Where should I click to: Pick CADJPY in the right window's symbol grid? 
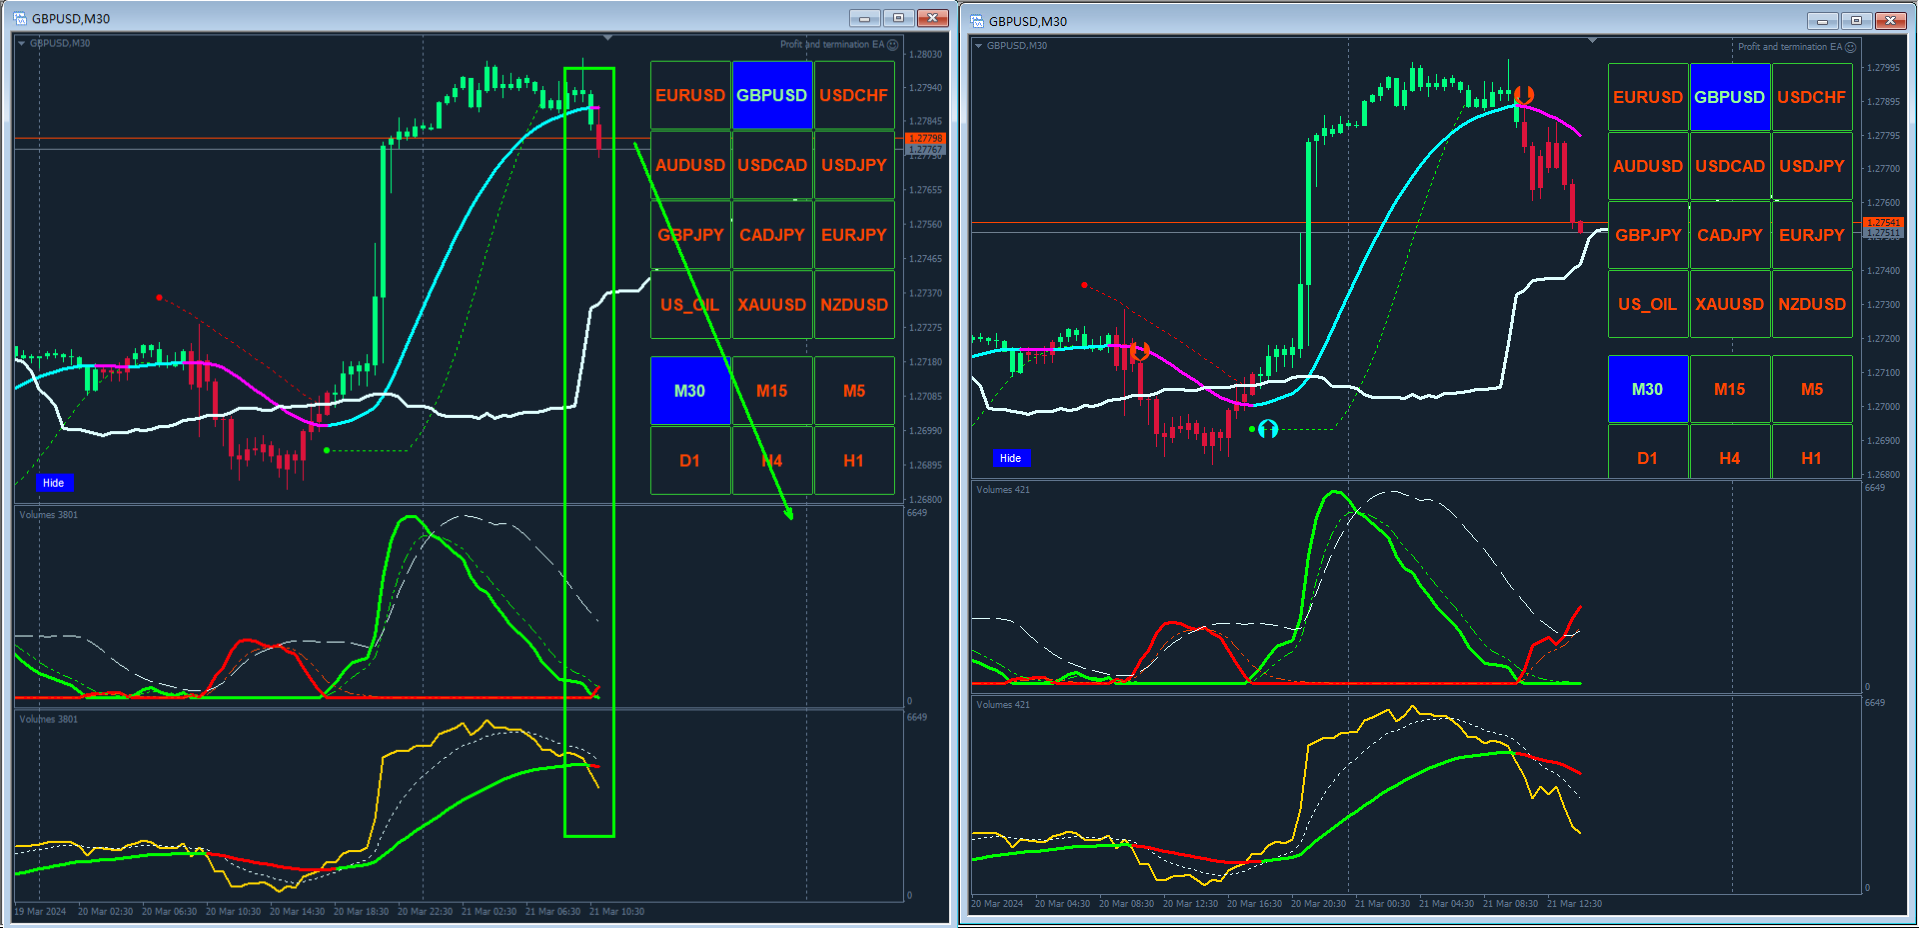pyautogui.click(x=1730, y=235)
